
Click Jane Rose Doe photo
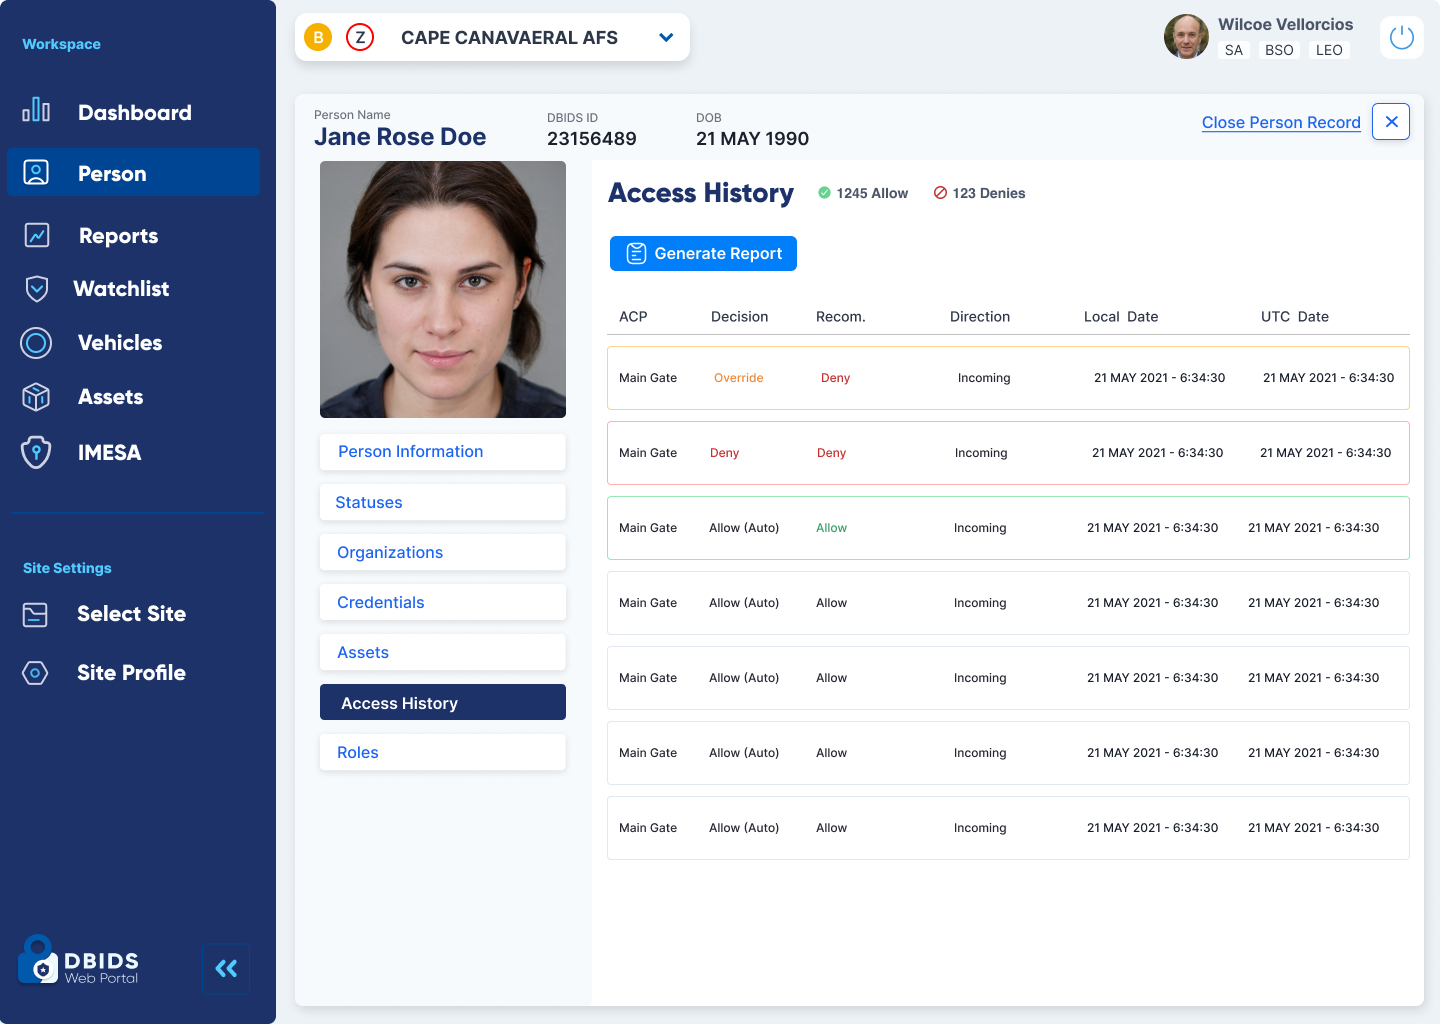[443, 289]
